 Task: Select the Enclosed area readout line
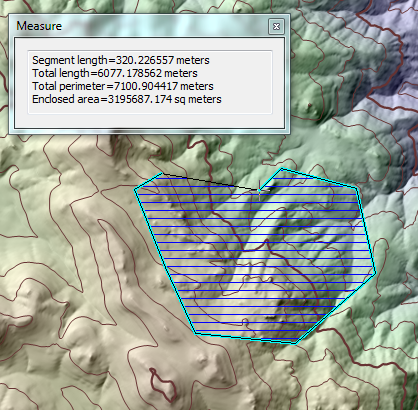127,99
